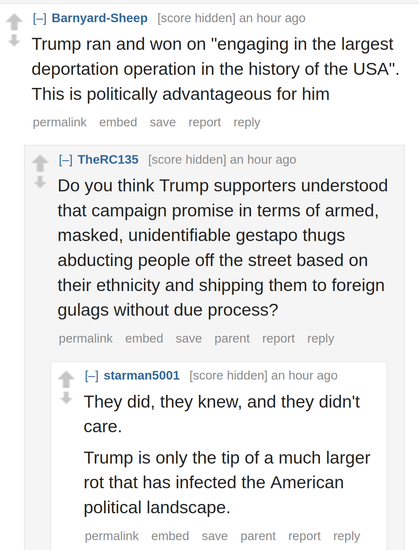The height and width of the screenshot is (550, 419).
Task: Report starman5001's comment
Action: [304, 536]
